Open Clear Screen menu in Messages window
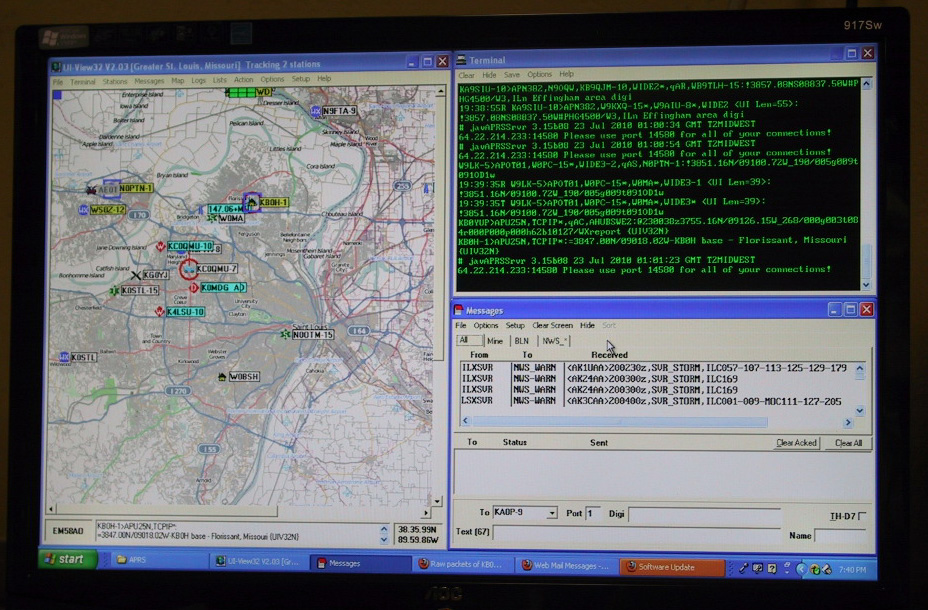Screen dimensions: 928x610 (552, 326)
